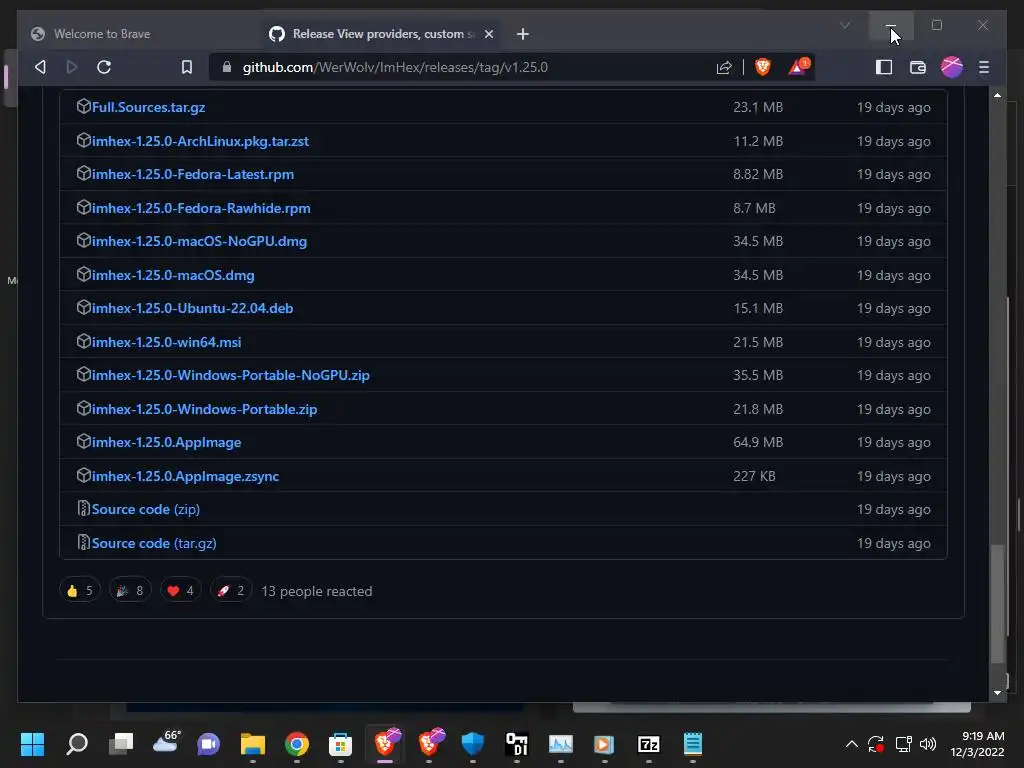Download imhex-1.25.0-Ubuntu-22.04.deb

[193, 308]
